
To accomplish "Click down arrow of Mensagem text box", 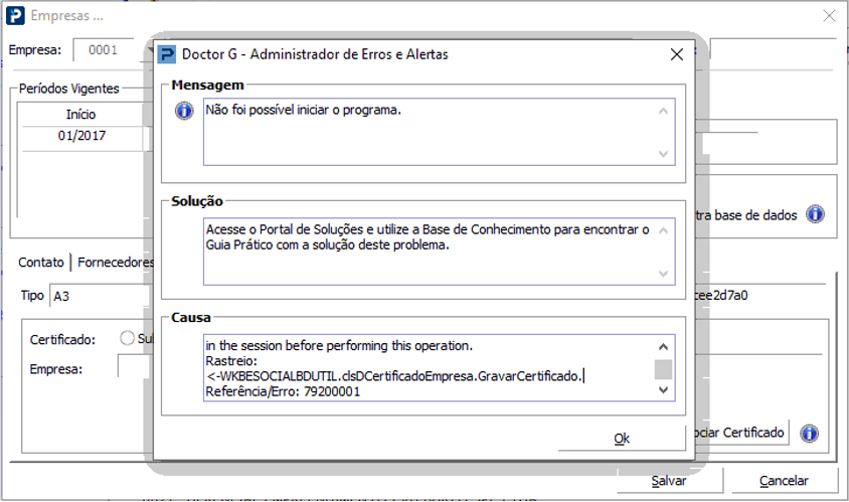I will (x=663, y=154).
